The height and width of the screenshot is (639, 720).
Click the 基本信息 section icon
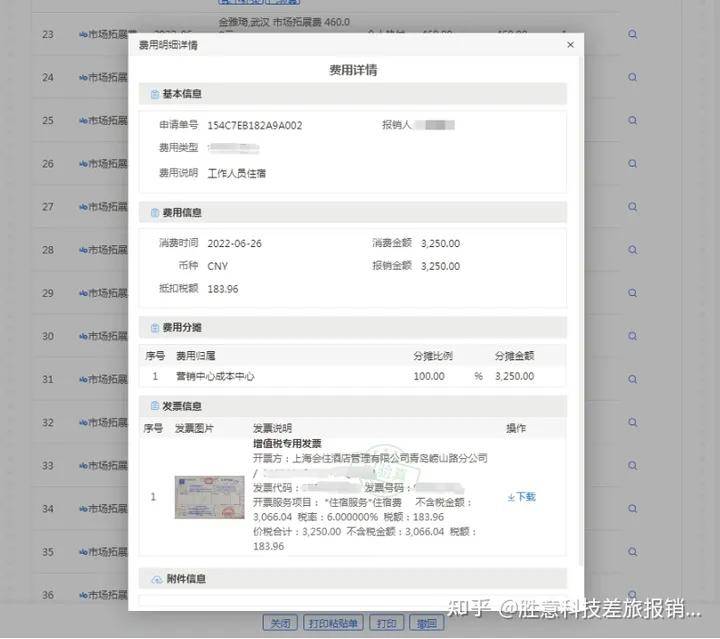(x=155, y=94)
